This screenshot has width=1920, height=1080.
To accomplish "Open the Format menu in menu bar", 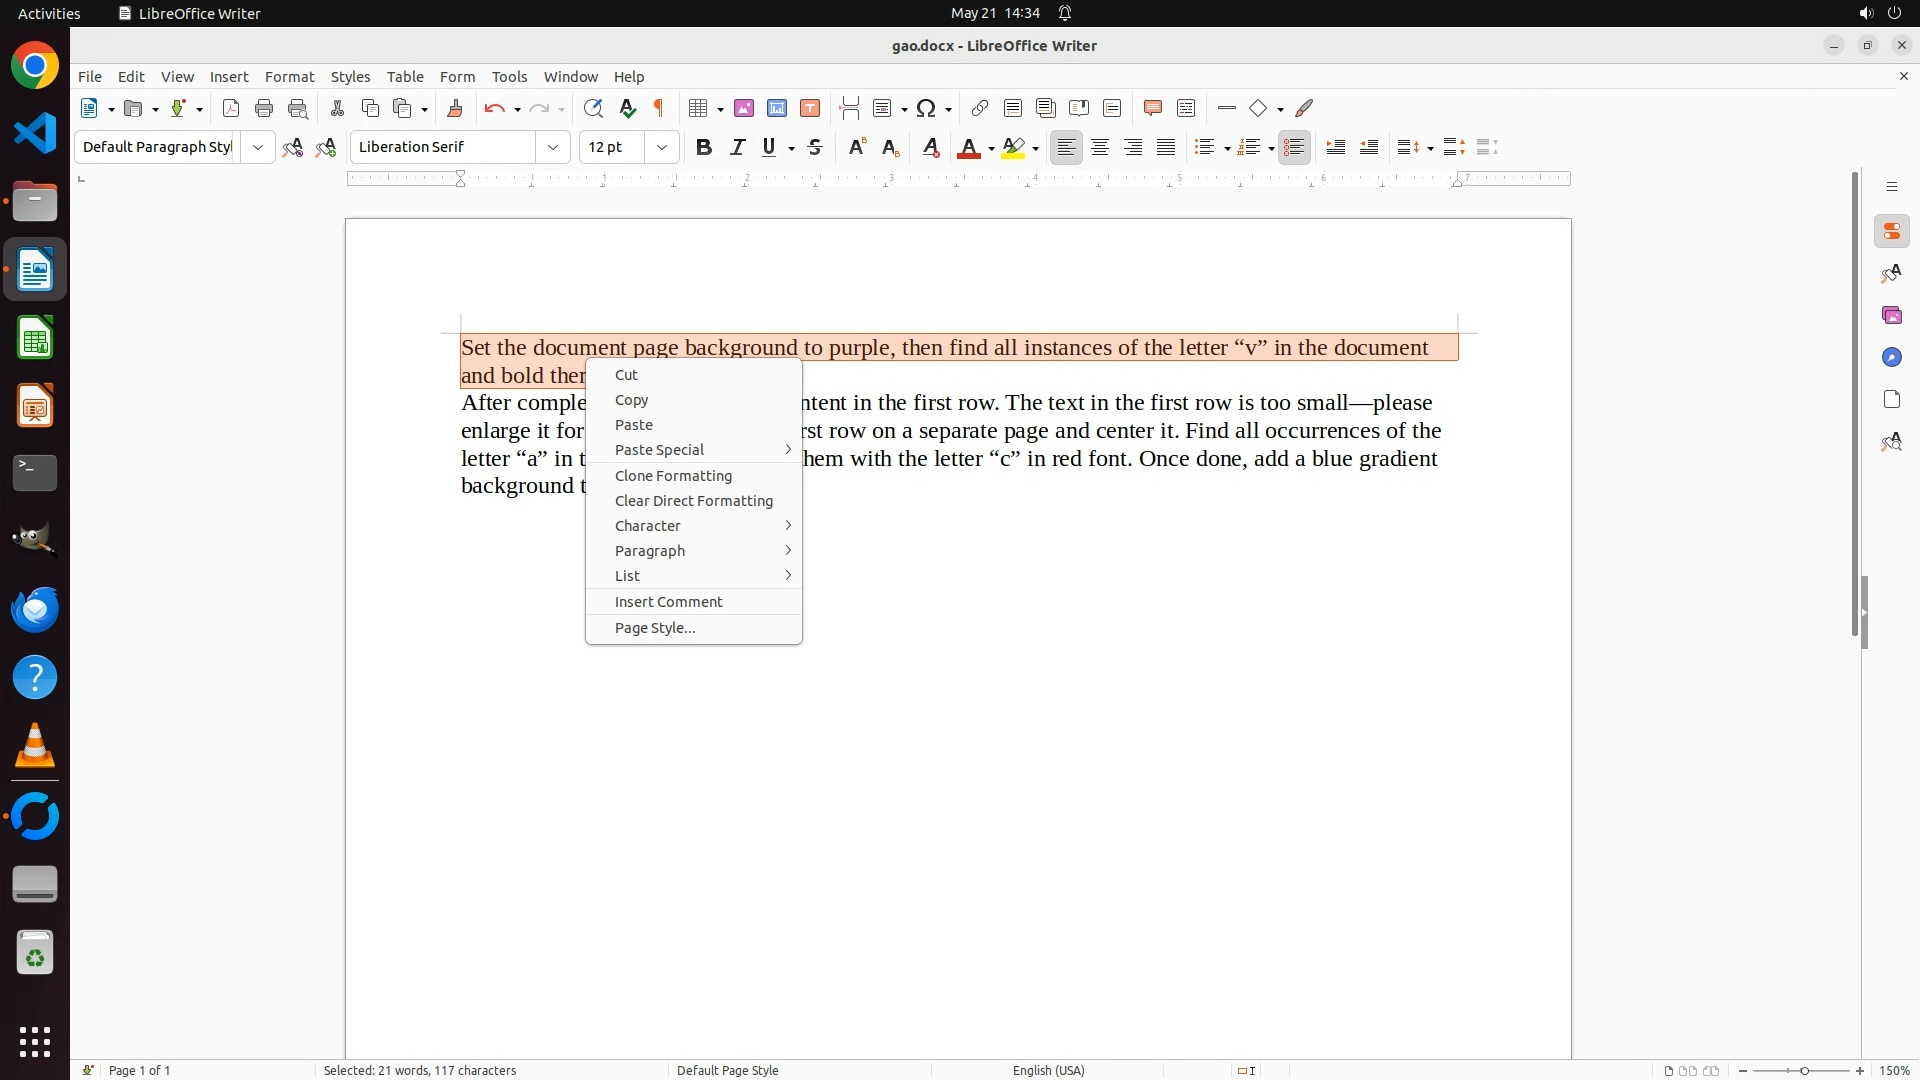I will 289,77.
